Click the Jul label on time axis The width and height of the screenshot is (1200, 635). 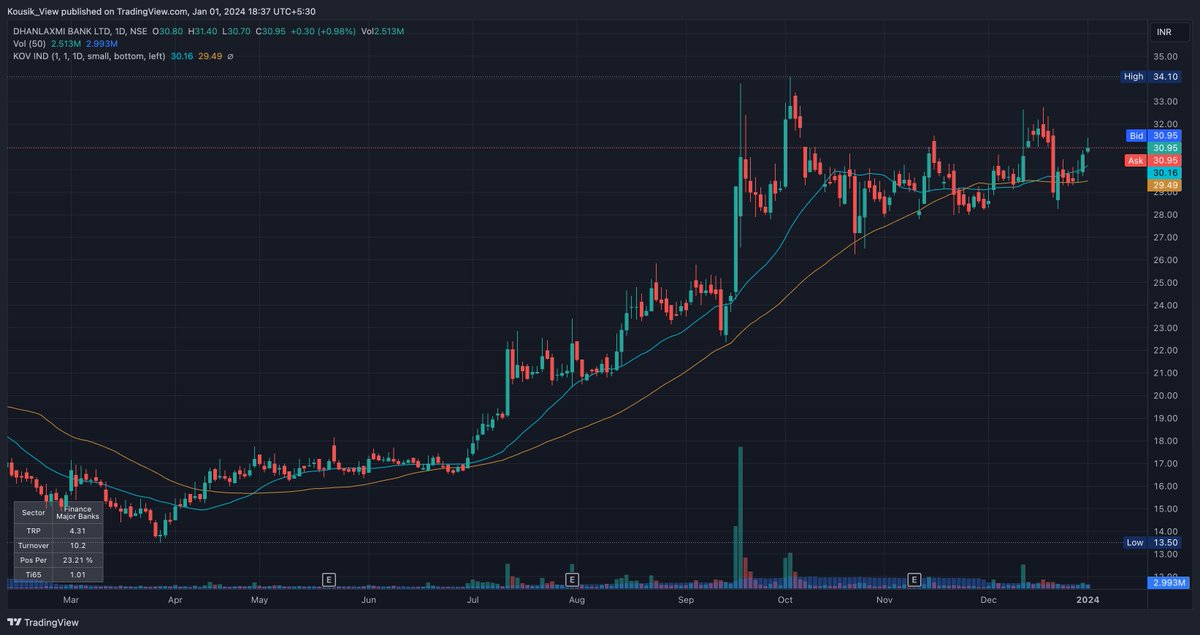pos(472,600)
